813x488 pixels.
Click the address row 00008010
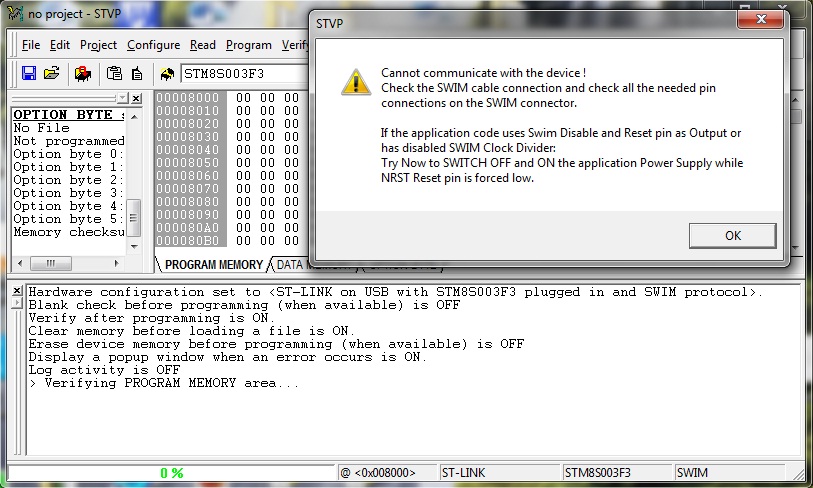(188, 110)
